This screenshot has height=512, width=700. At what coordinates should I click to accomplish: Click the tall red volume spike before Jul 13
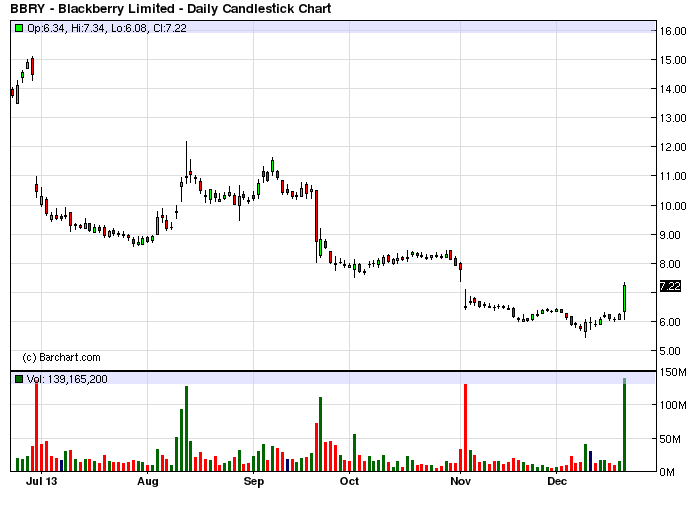coord(37,427)
